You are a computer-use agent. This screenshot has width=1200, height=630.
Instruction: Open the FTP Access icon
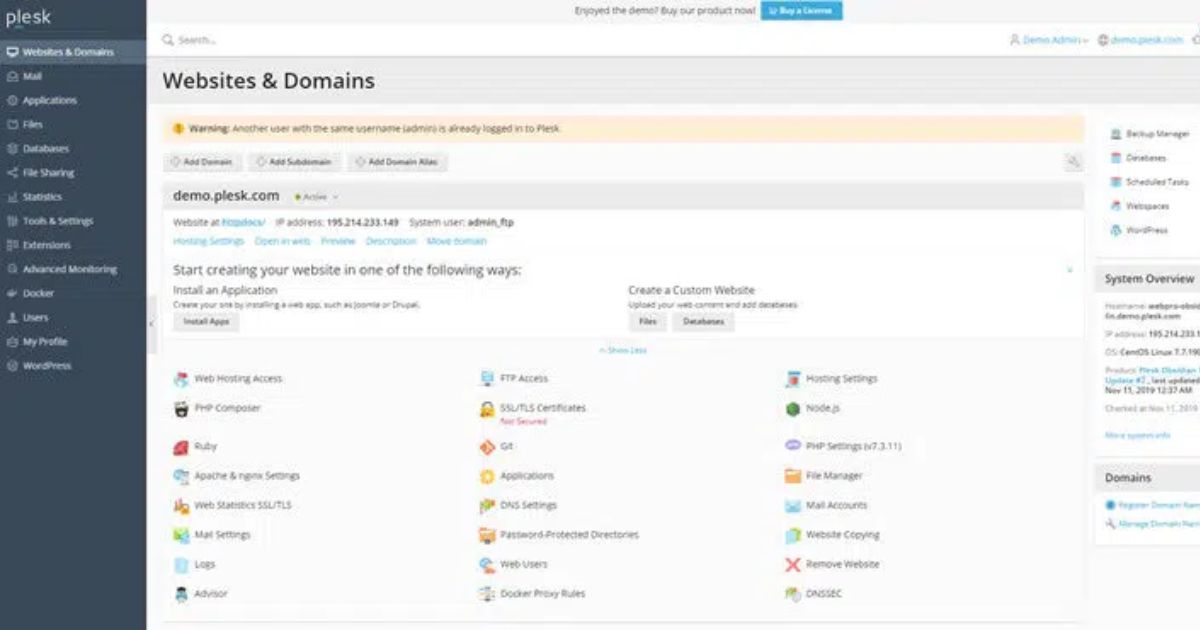point(487,379)
